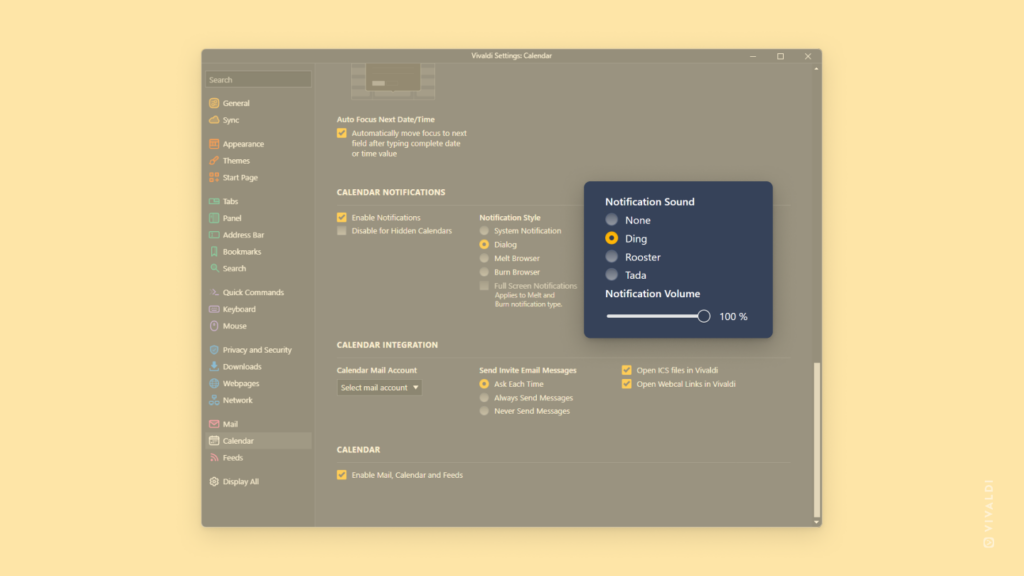Click the Mail envelope icon
The image size is (1024, 576).
click(x=214, y=424)
